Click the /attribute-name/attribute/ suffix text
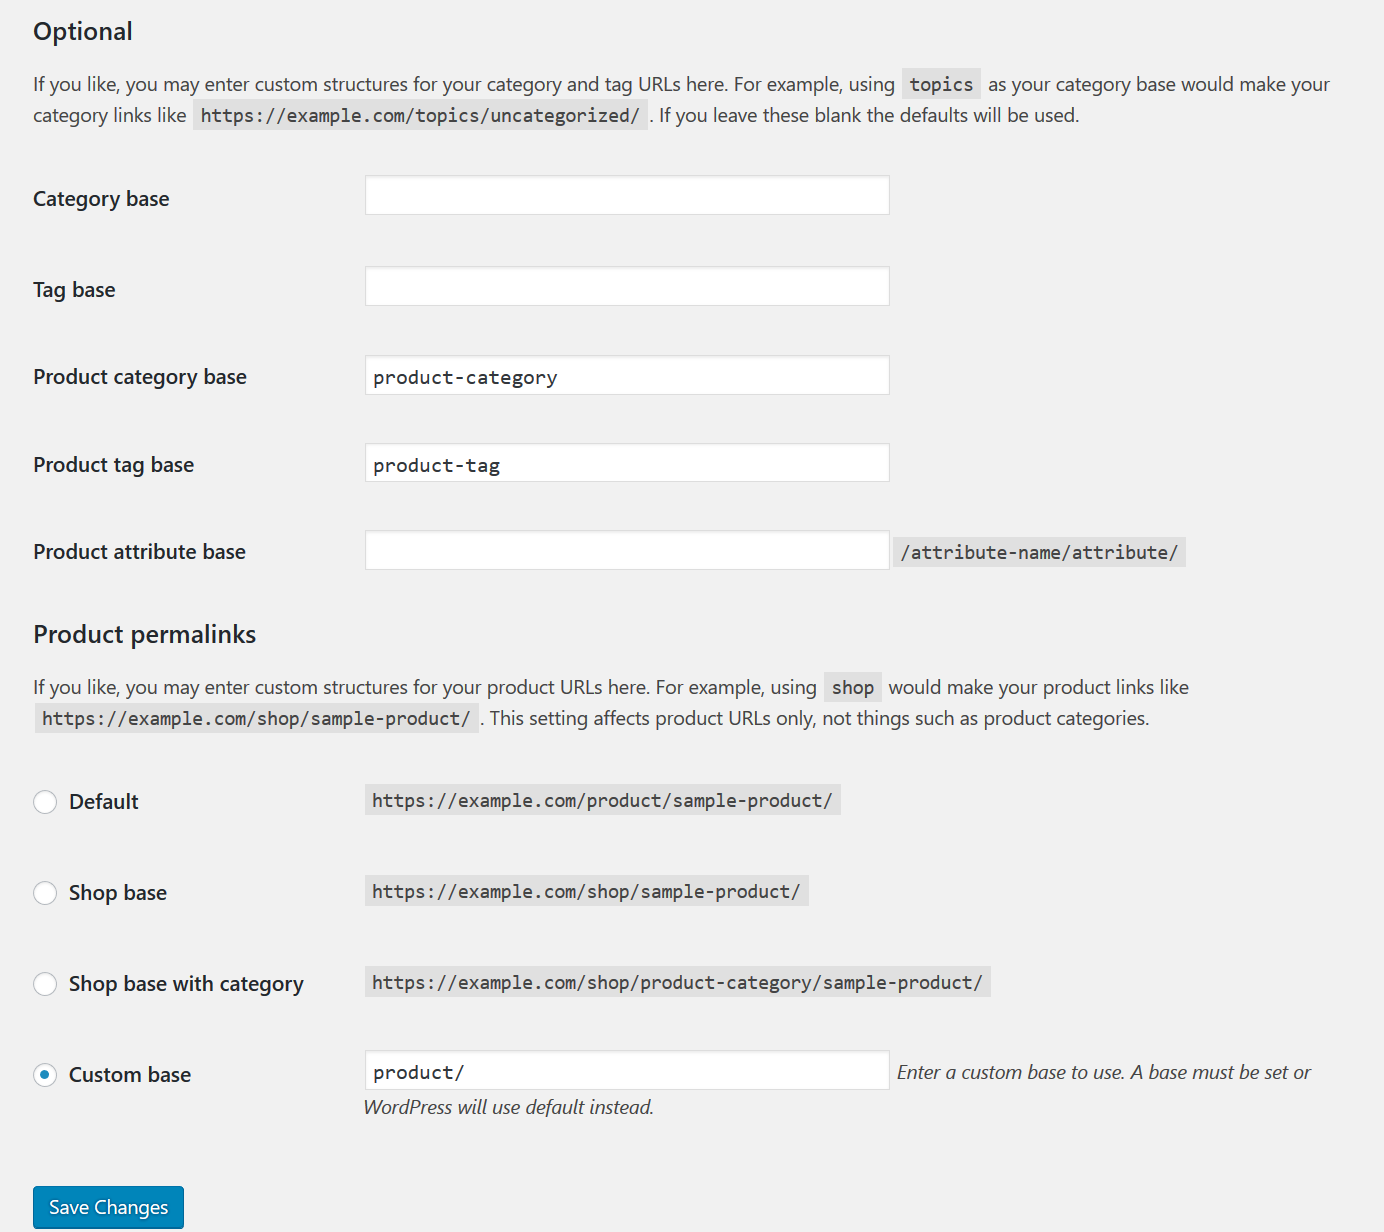Screen dimensions: 1384x1232 pos(1039,553)
